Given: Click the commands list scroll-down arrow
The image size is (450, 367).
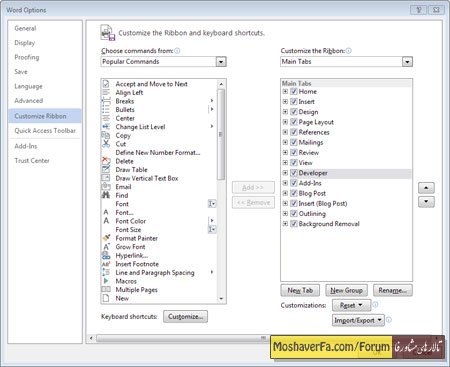Looking at the screenshot, I should 221,299.
